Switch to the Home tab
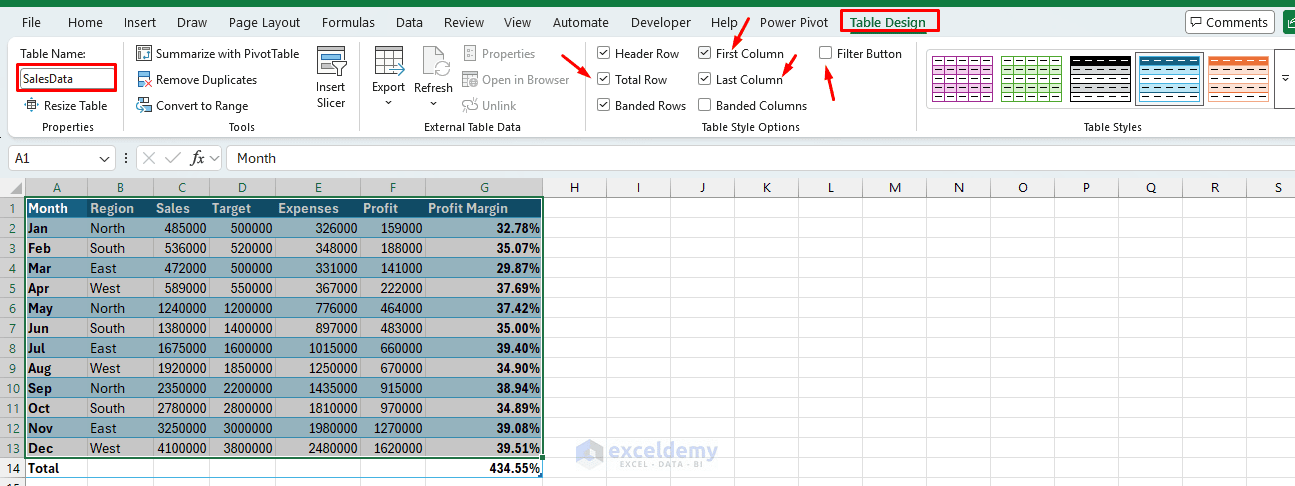Image resolution: width=1295 pixels, height=486 pixels. point(85,22)
